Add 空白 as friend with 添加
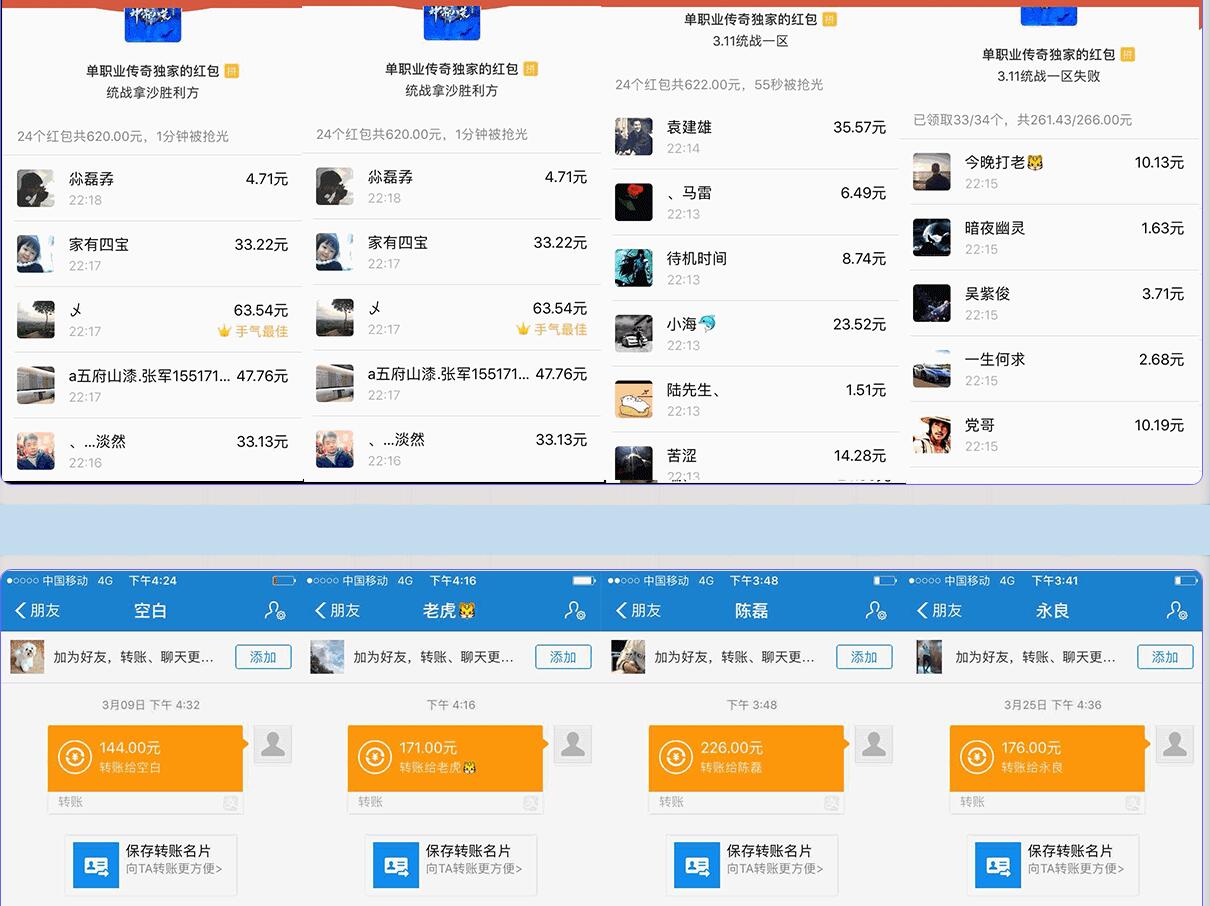Image resolution: width=1210 pixels, height=906 pixels. pyautogui.click(x=263, y=657)
